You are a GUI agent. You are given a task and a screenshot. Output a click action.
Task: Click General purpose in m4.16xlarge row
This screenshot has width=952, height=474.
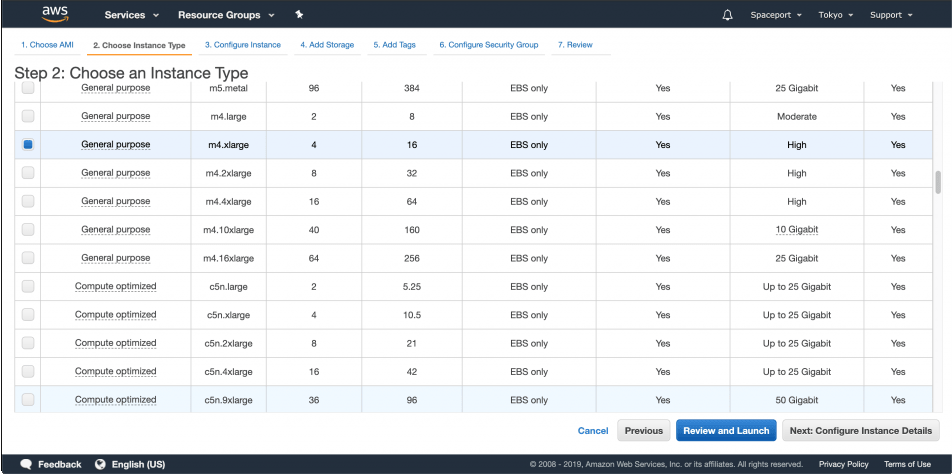[x=115, y=258]
